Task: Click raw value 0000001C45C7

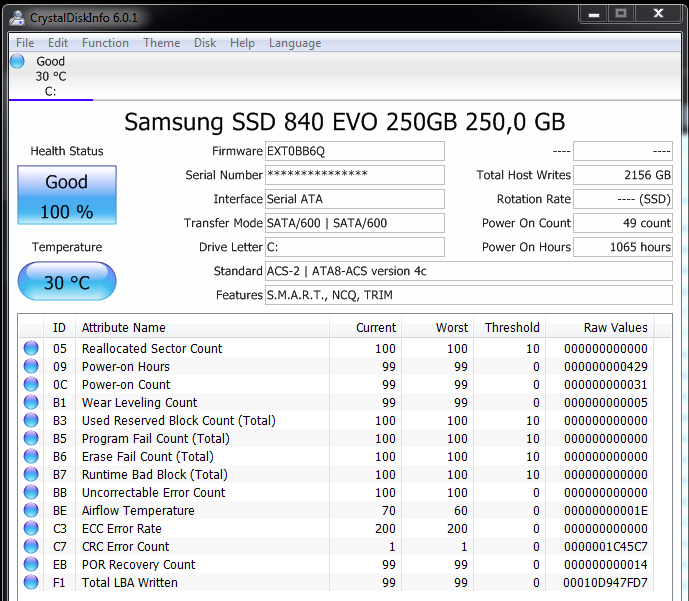Action: pyautogui.click(x=606, y=547)
